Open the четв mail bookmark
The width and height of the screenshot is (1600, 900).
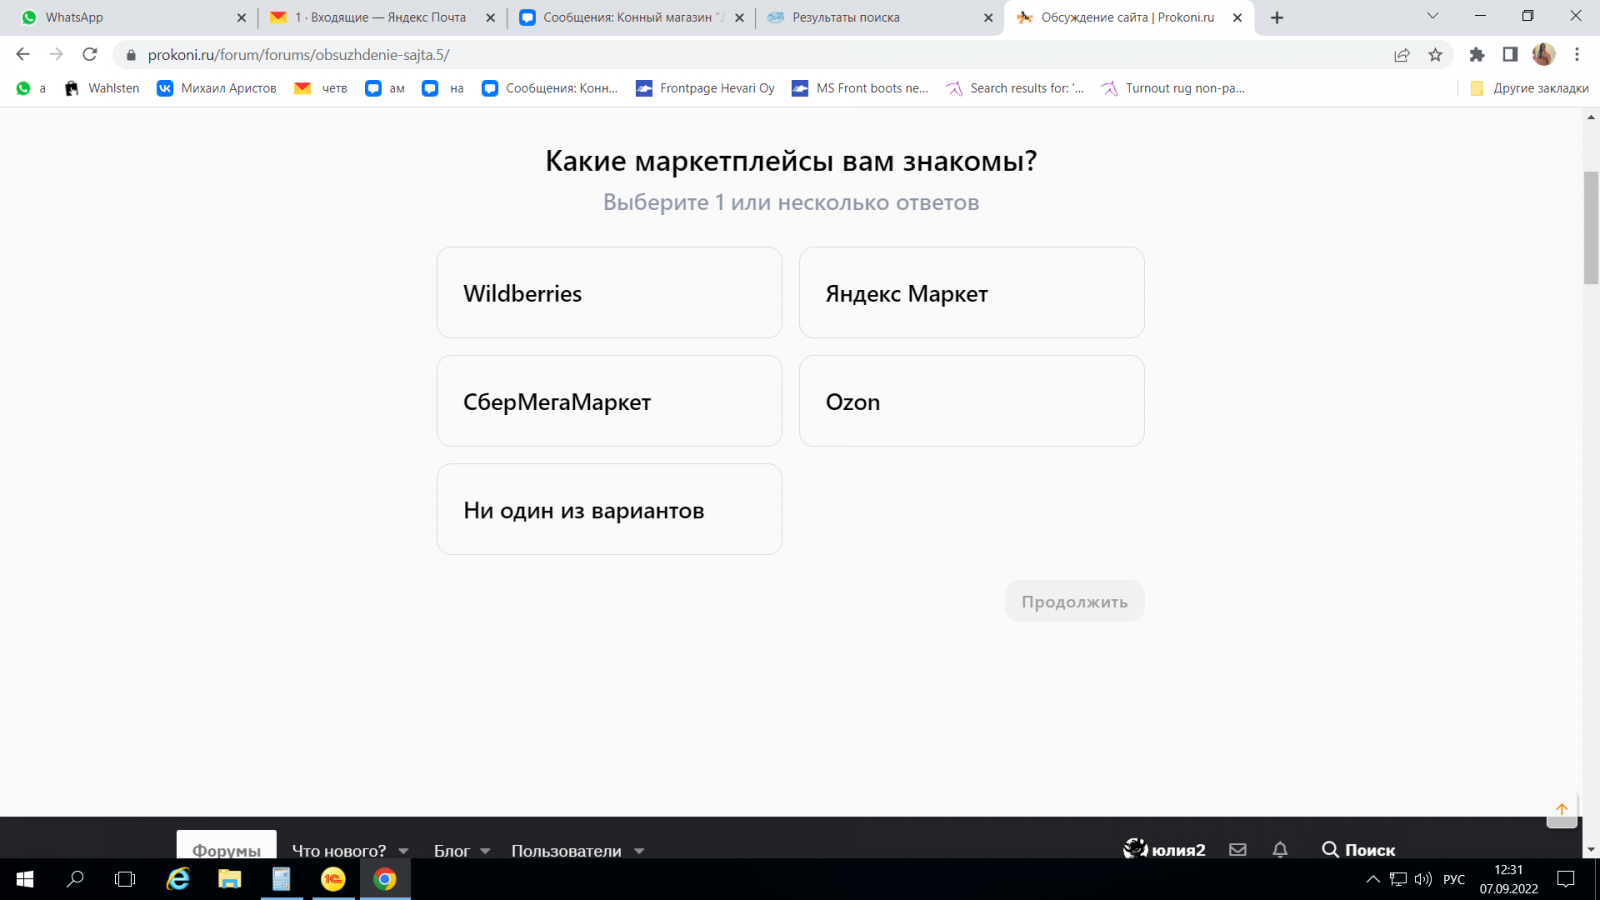321,88
